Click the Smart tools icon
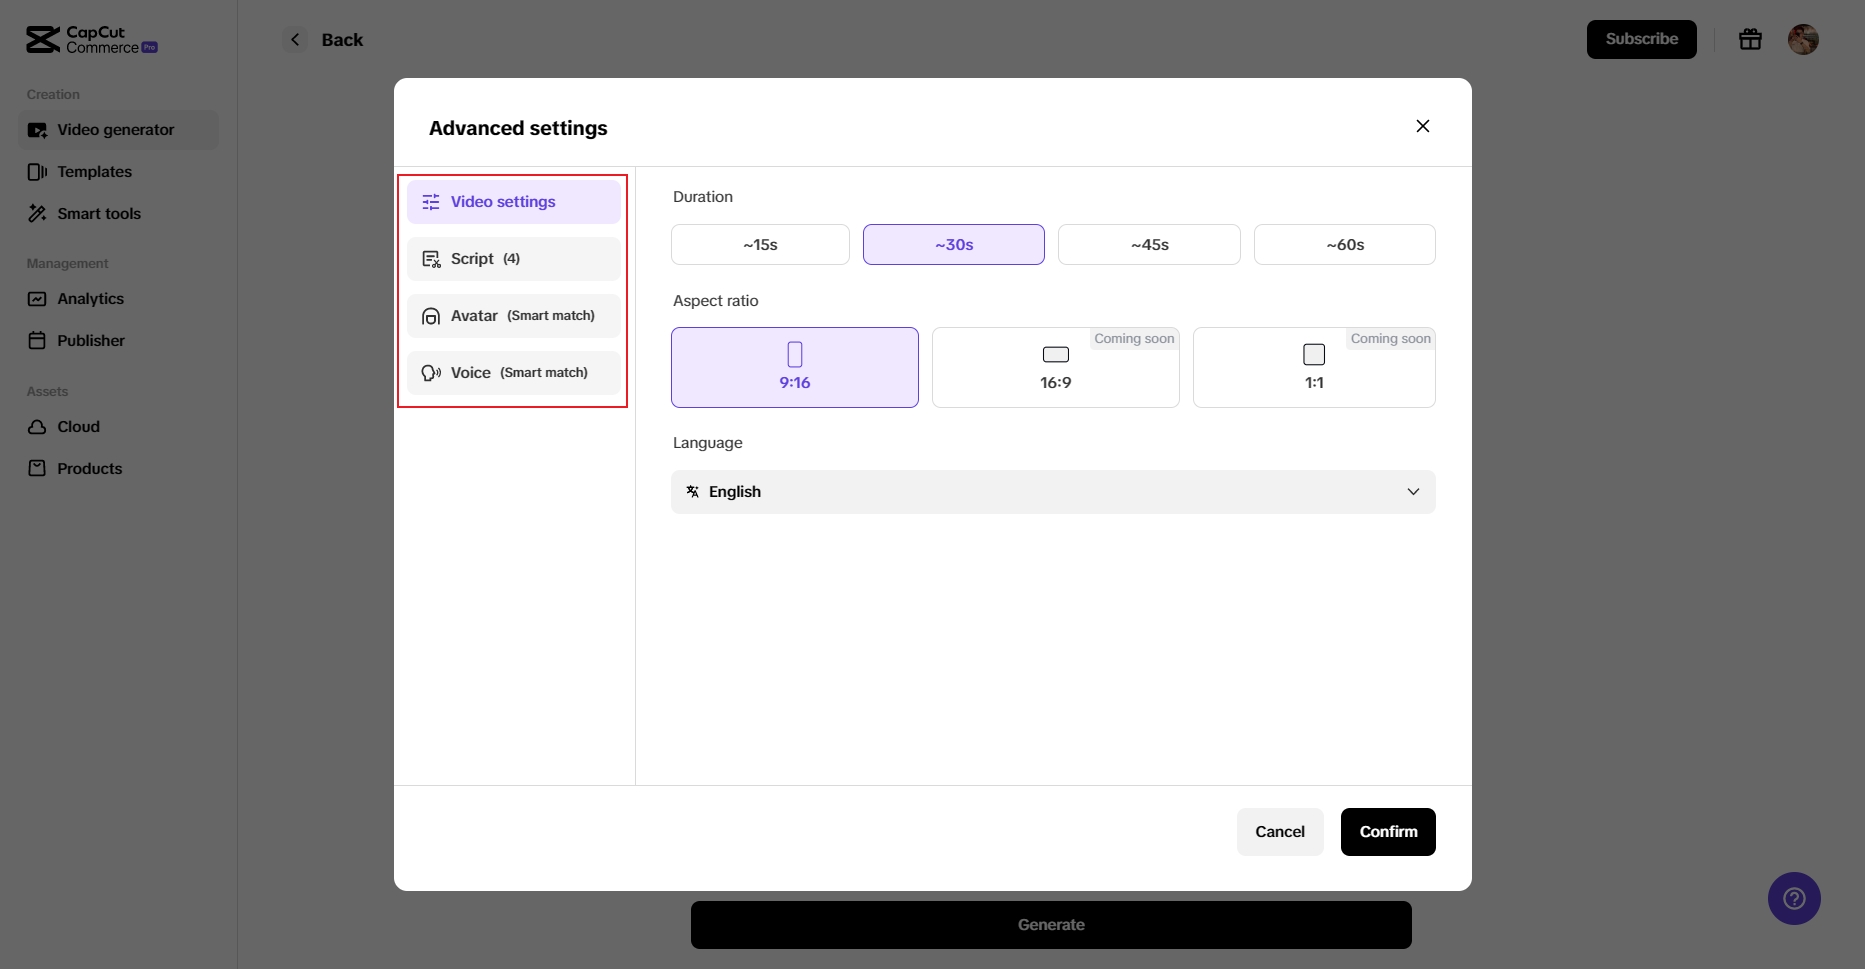This screenshot has width=1865, height=969. tap(37, 213)
